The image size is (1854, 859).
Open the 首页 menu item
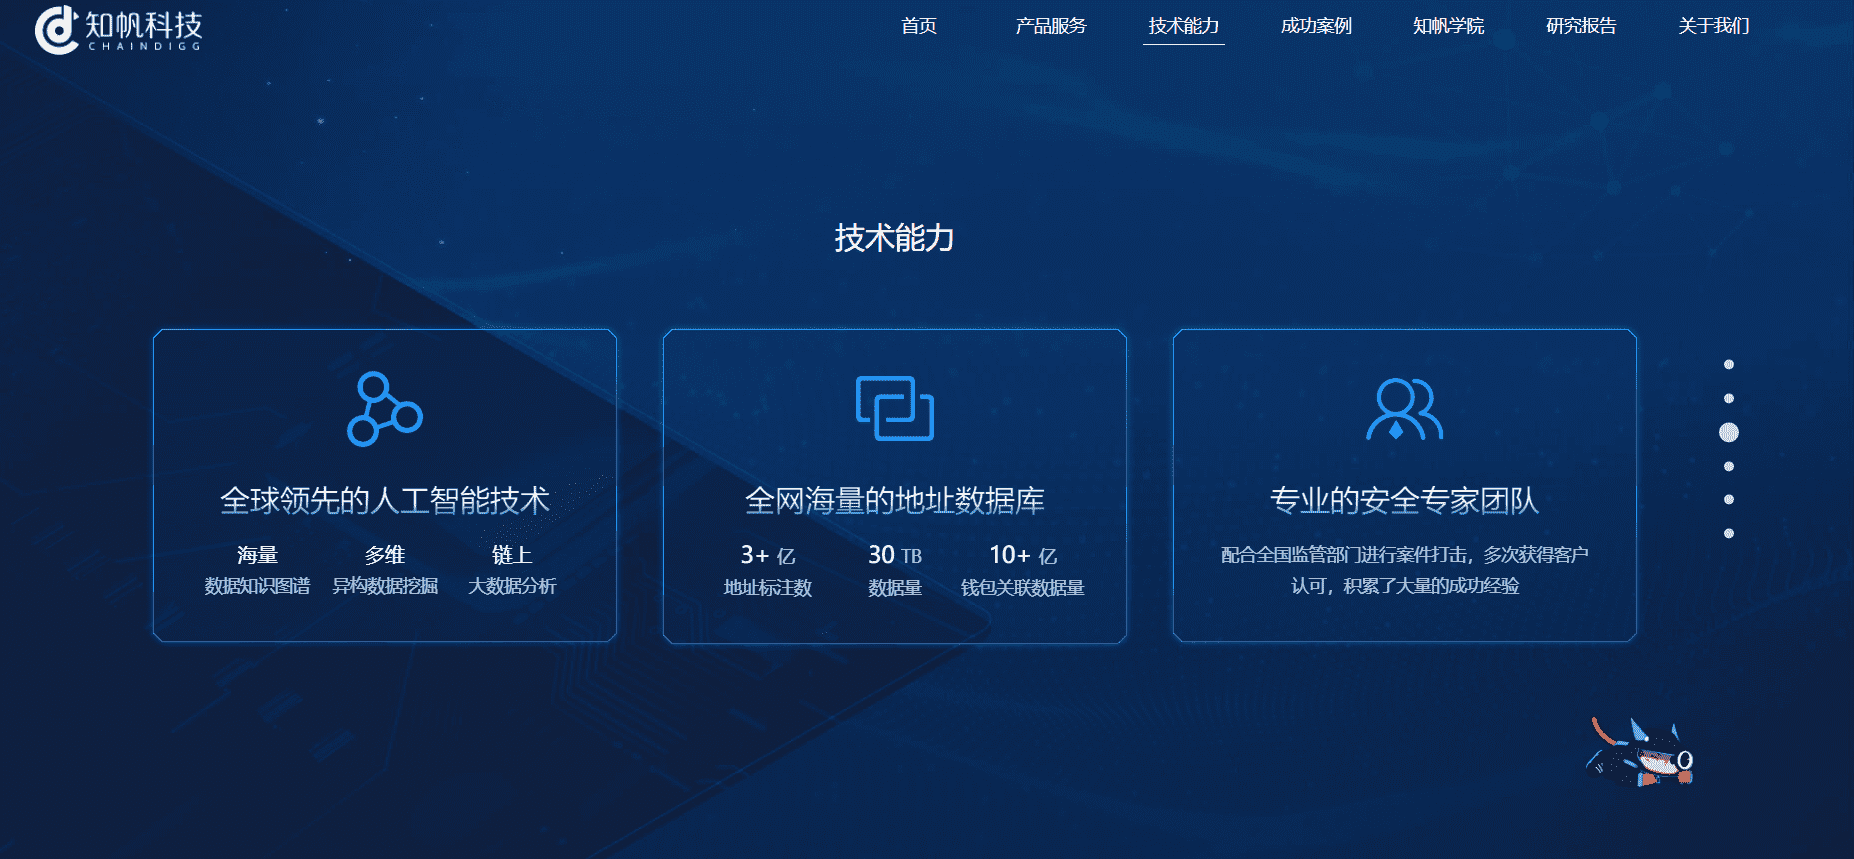point(918,26)
